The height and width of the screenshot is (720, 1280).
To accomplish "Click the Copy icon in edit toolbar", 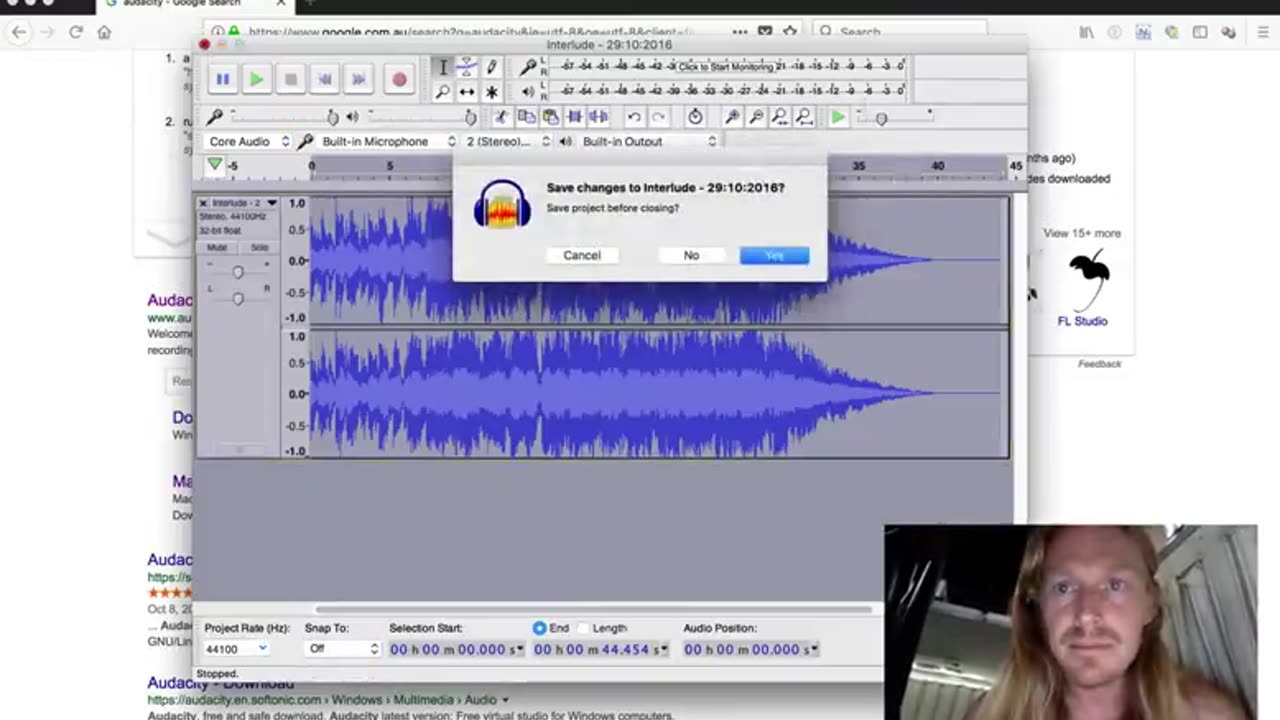I will point(525,117).
